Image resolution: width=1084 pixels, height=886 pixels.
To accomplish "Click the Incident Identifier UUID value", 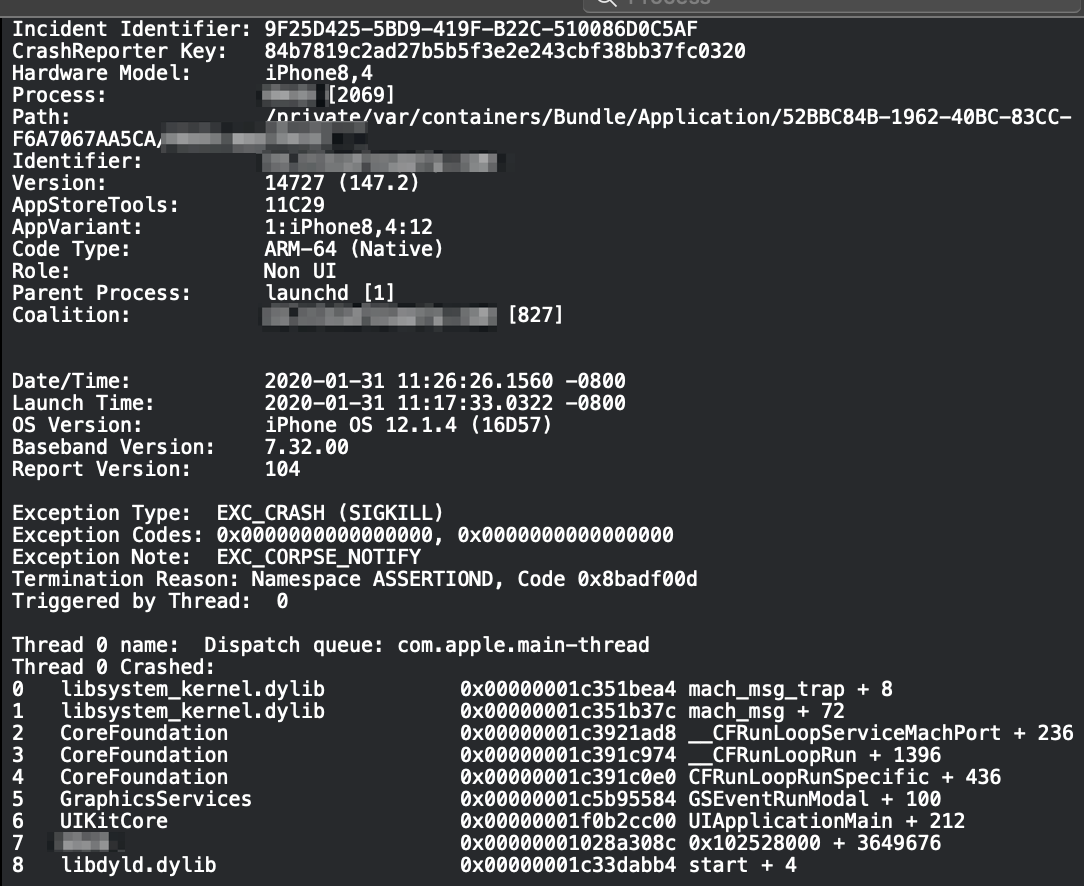I will pos(480,29).
